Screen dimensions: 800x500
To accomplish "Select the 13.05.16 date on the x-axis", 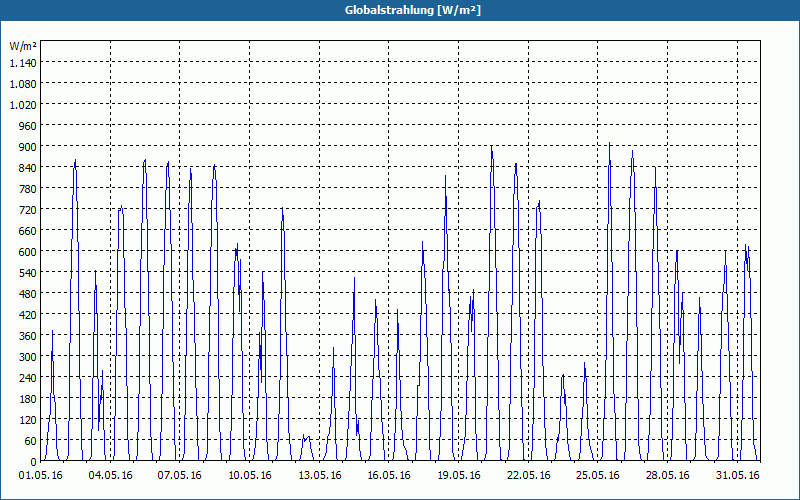I will point(319,476).
